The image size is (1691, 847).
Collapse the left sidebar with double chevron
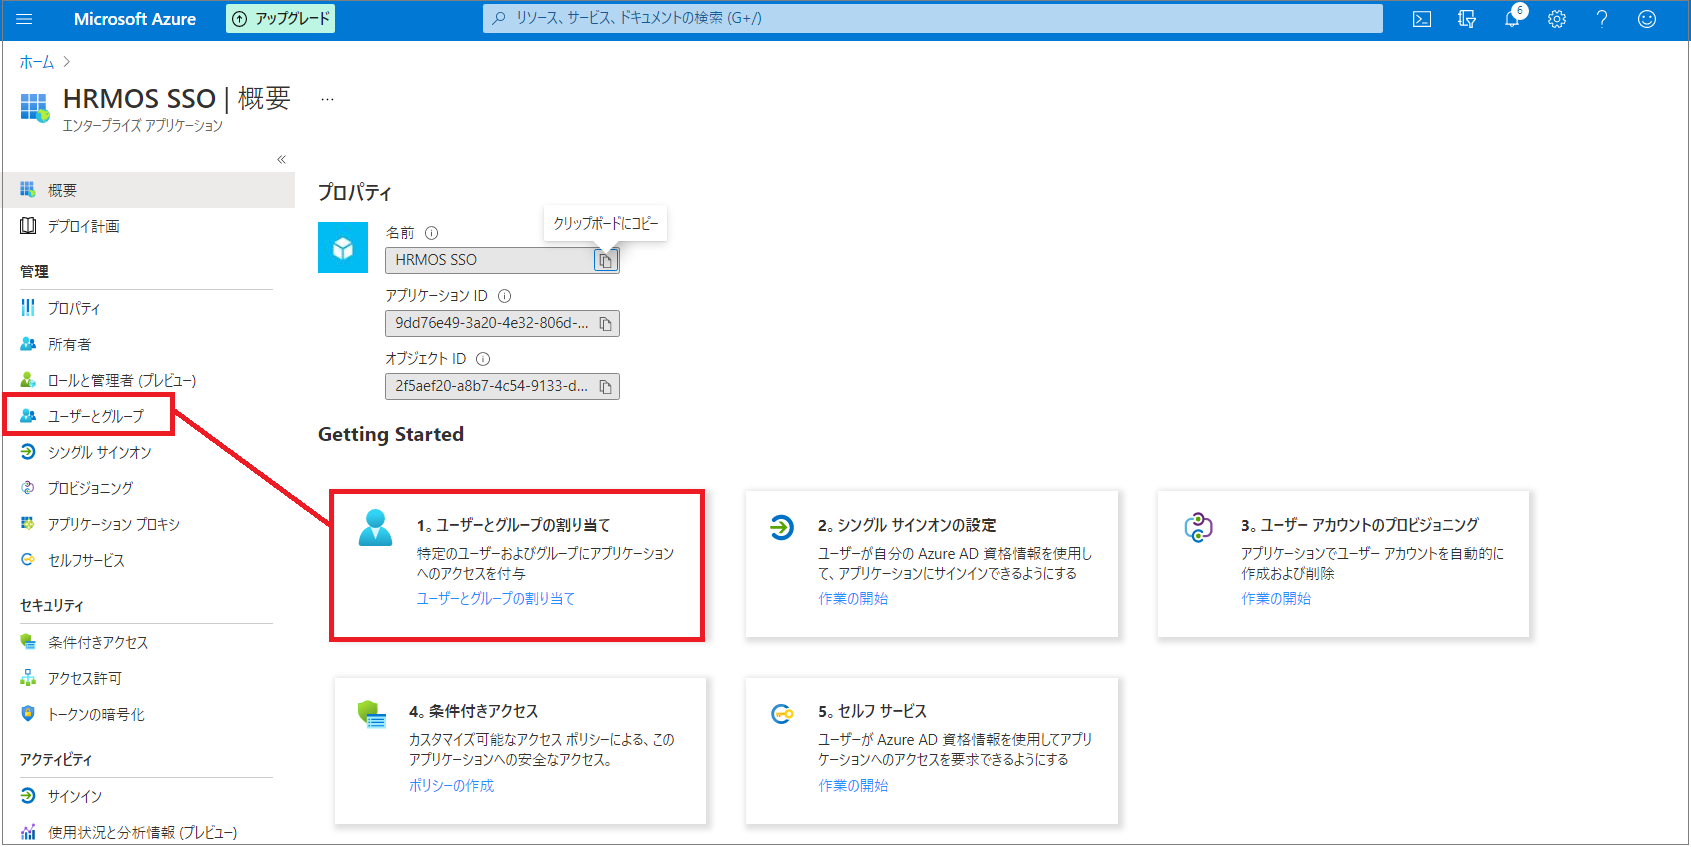281,159
